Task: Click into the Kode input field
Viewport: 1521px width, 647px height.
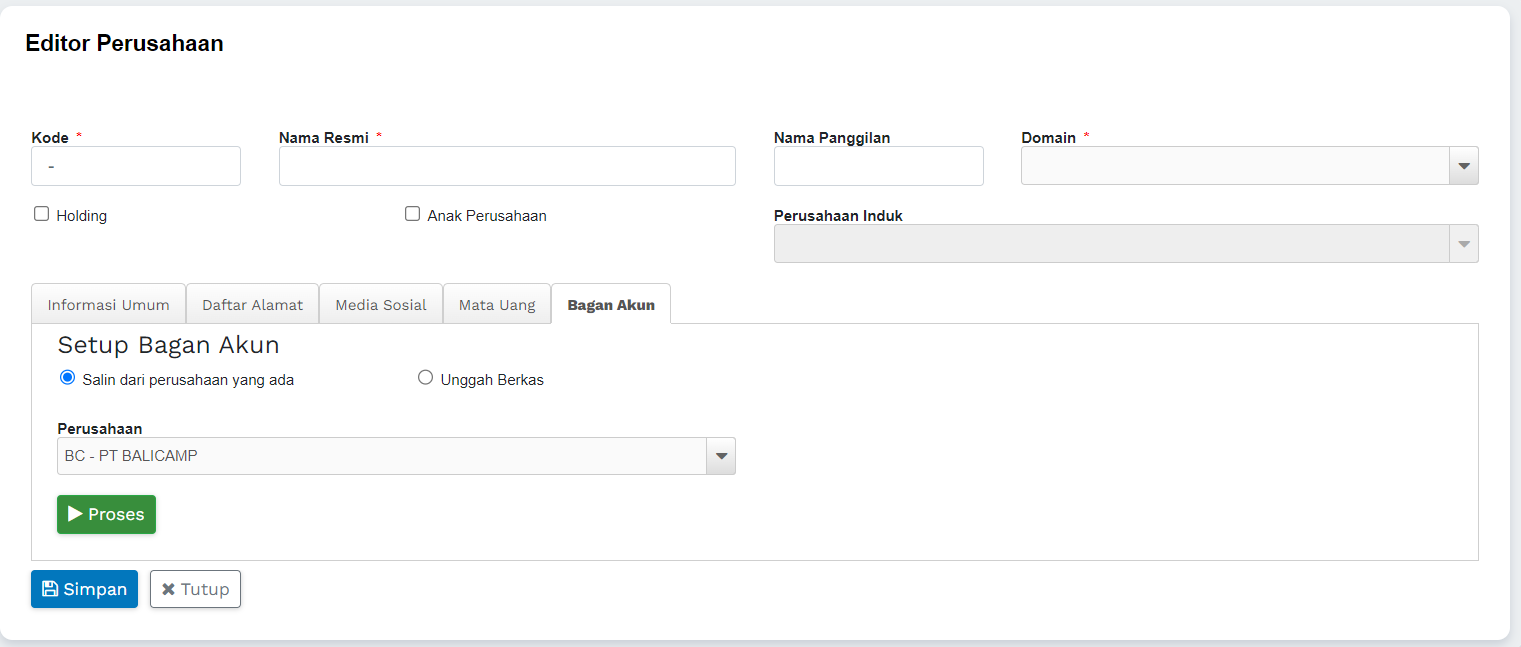Action: coord(136,166)
